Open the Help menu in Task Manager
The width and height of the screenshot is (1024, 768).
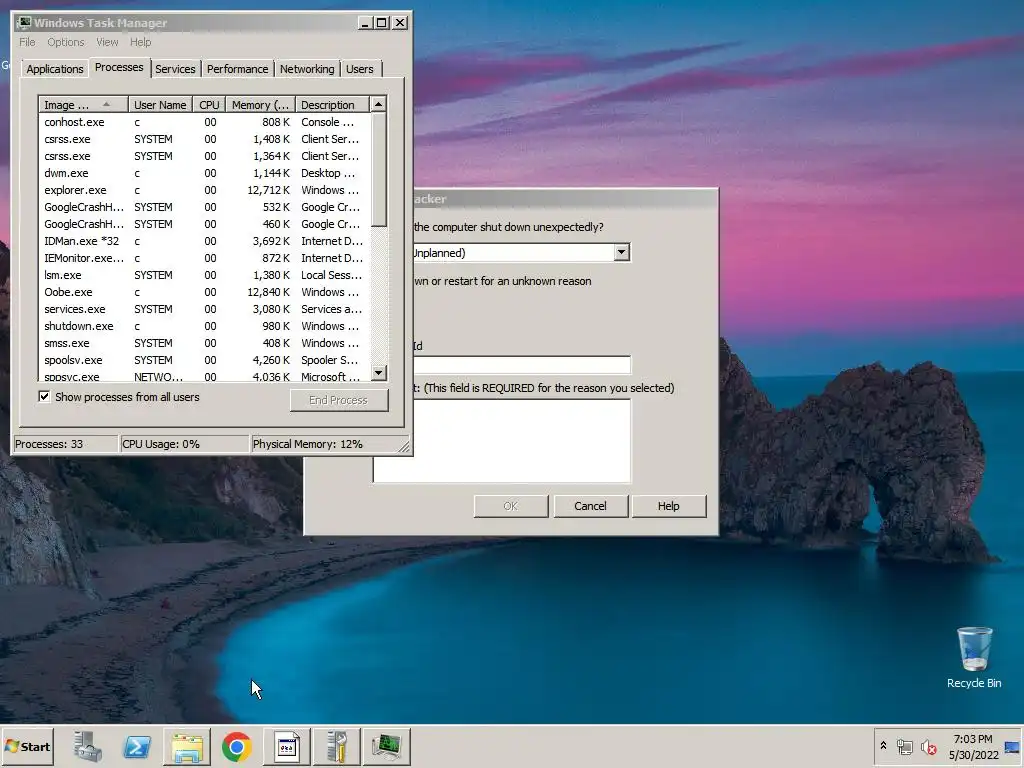tap(140, 42)
